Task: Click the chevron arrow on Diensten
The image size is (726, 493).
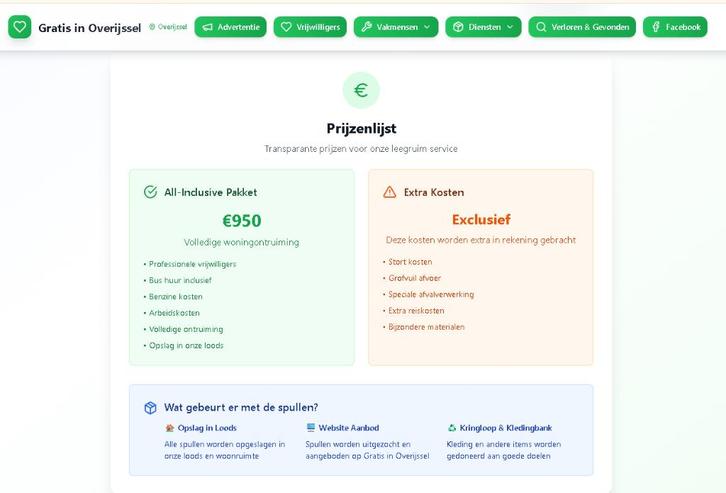Action: [x=509, y=27]
